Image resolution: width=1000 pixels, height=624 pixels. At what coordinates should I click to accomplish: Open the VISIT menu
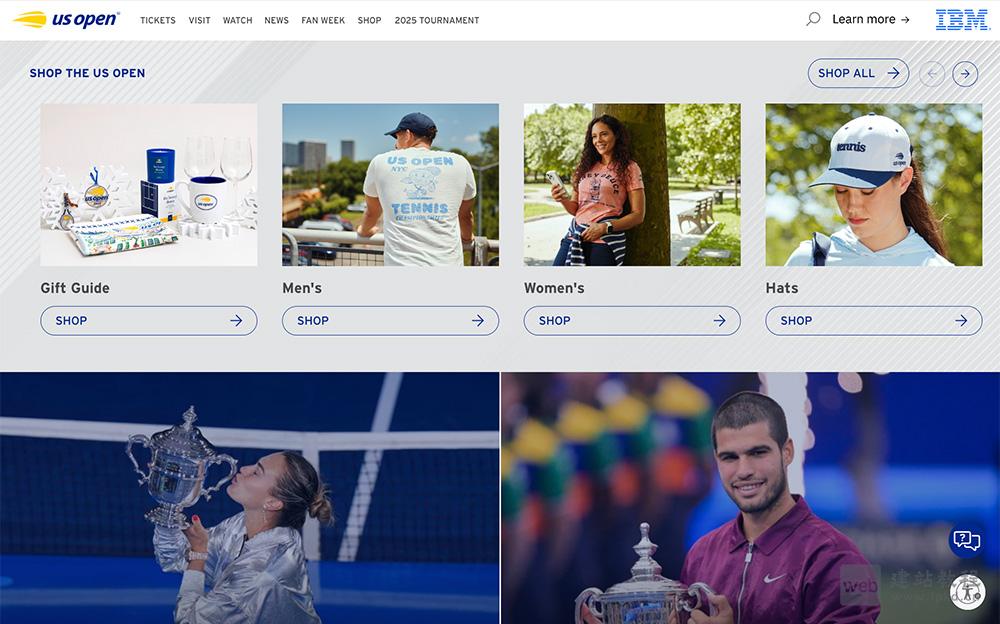tap(199, 20)
